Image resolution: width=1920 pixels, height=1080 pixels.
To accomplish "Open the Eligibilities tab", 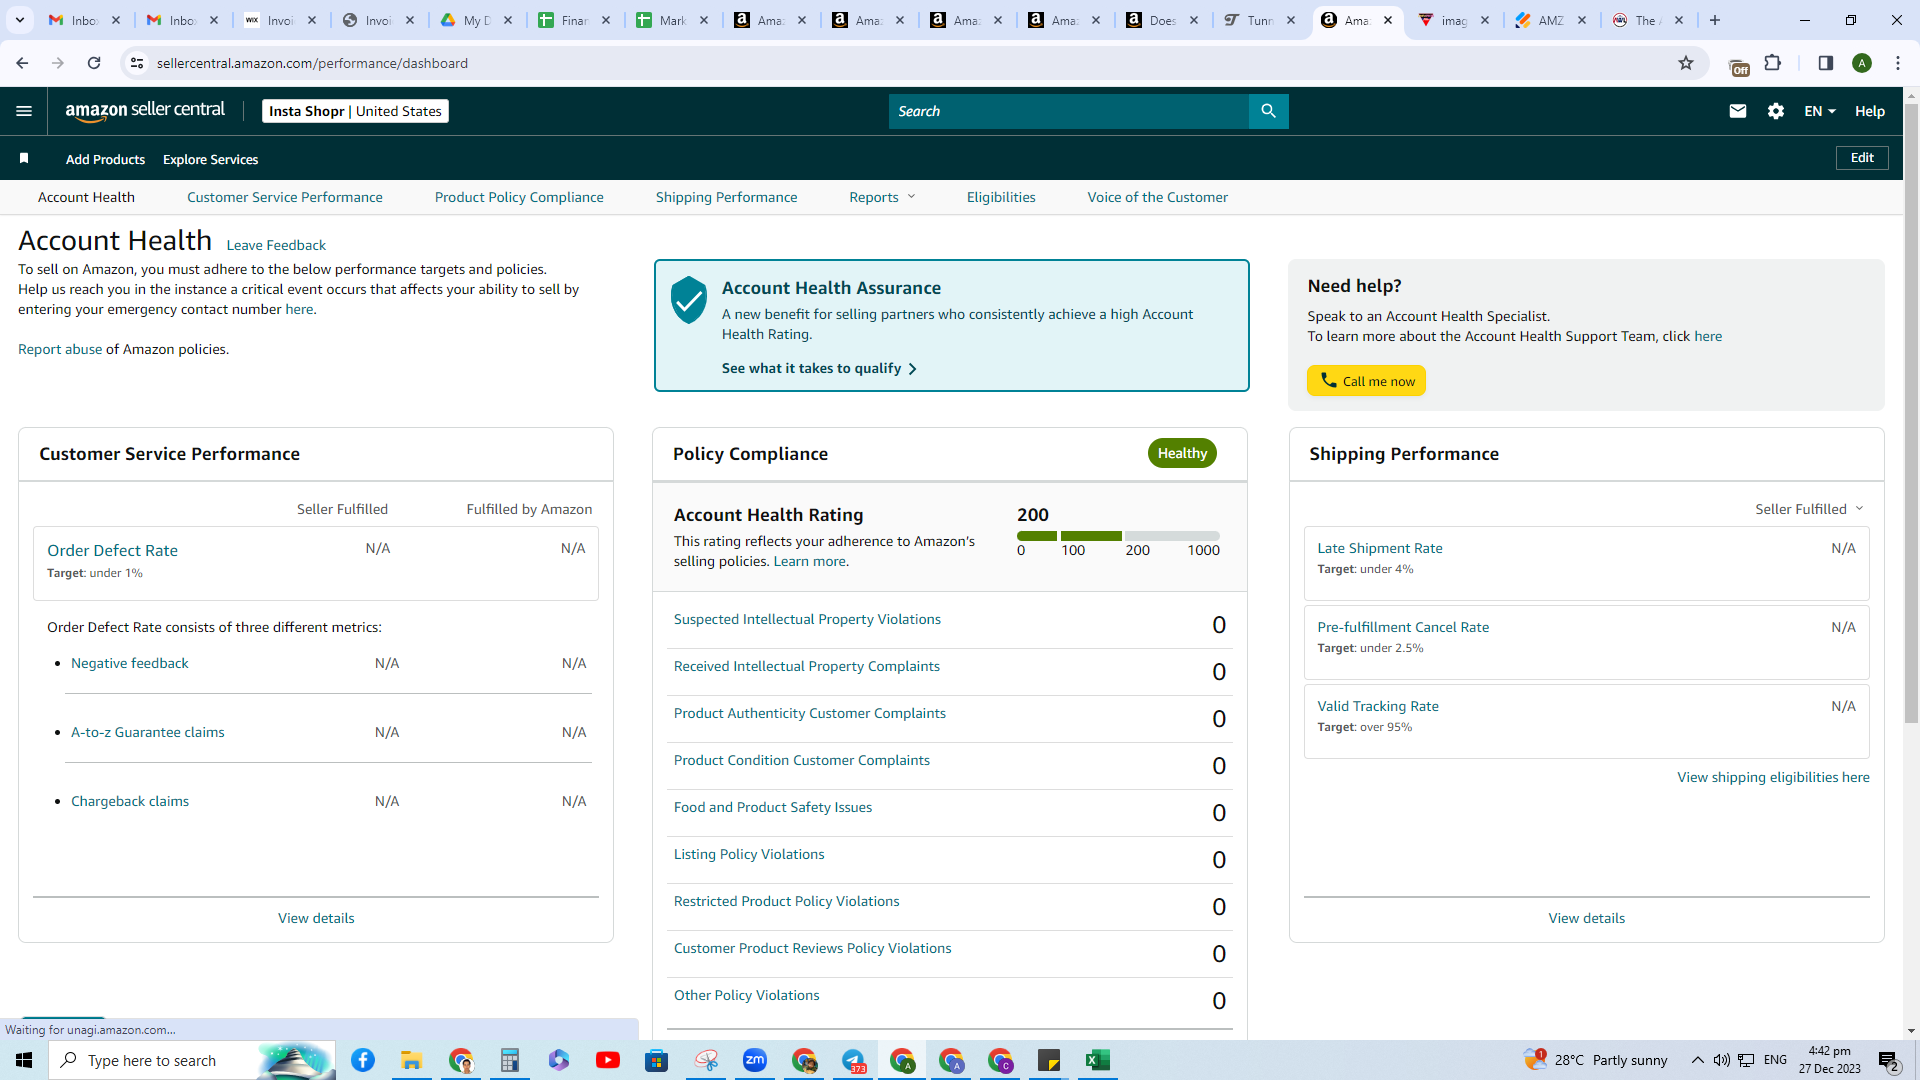I will click(1001, 197).
